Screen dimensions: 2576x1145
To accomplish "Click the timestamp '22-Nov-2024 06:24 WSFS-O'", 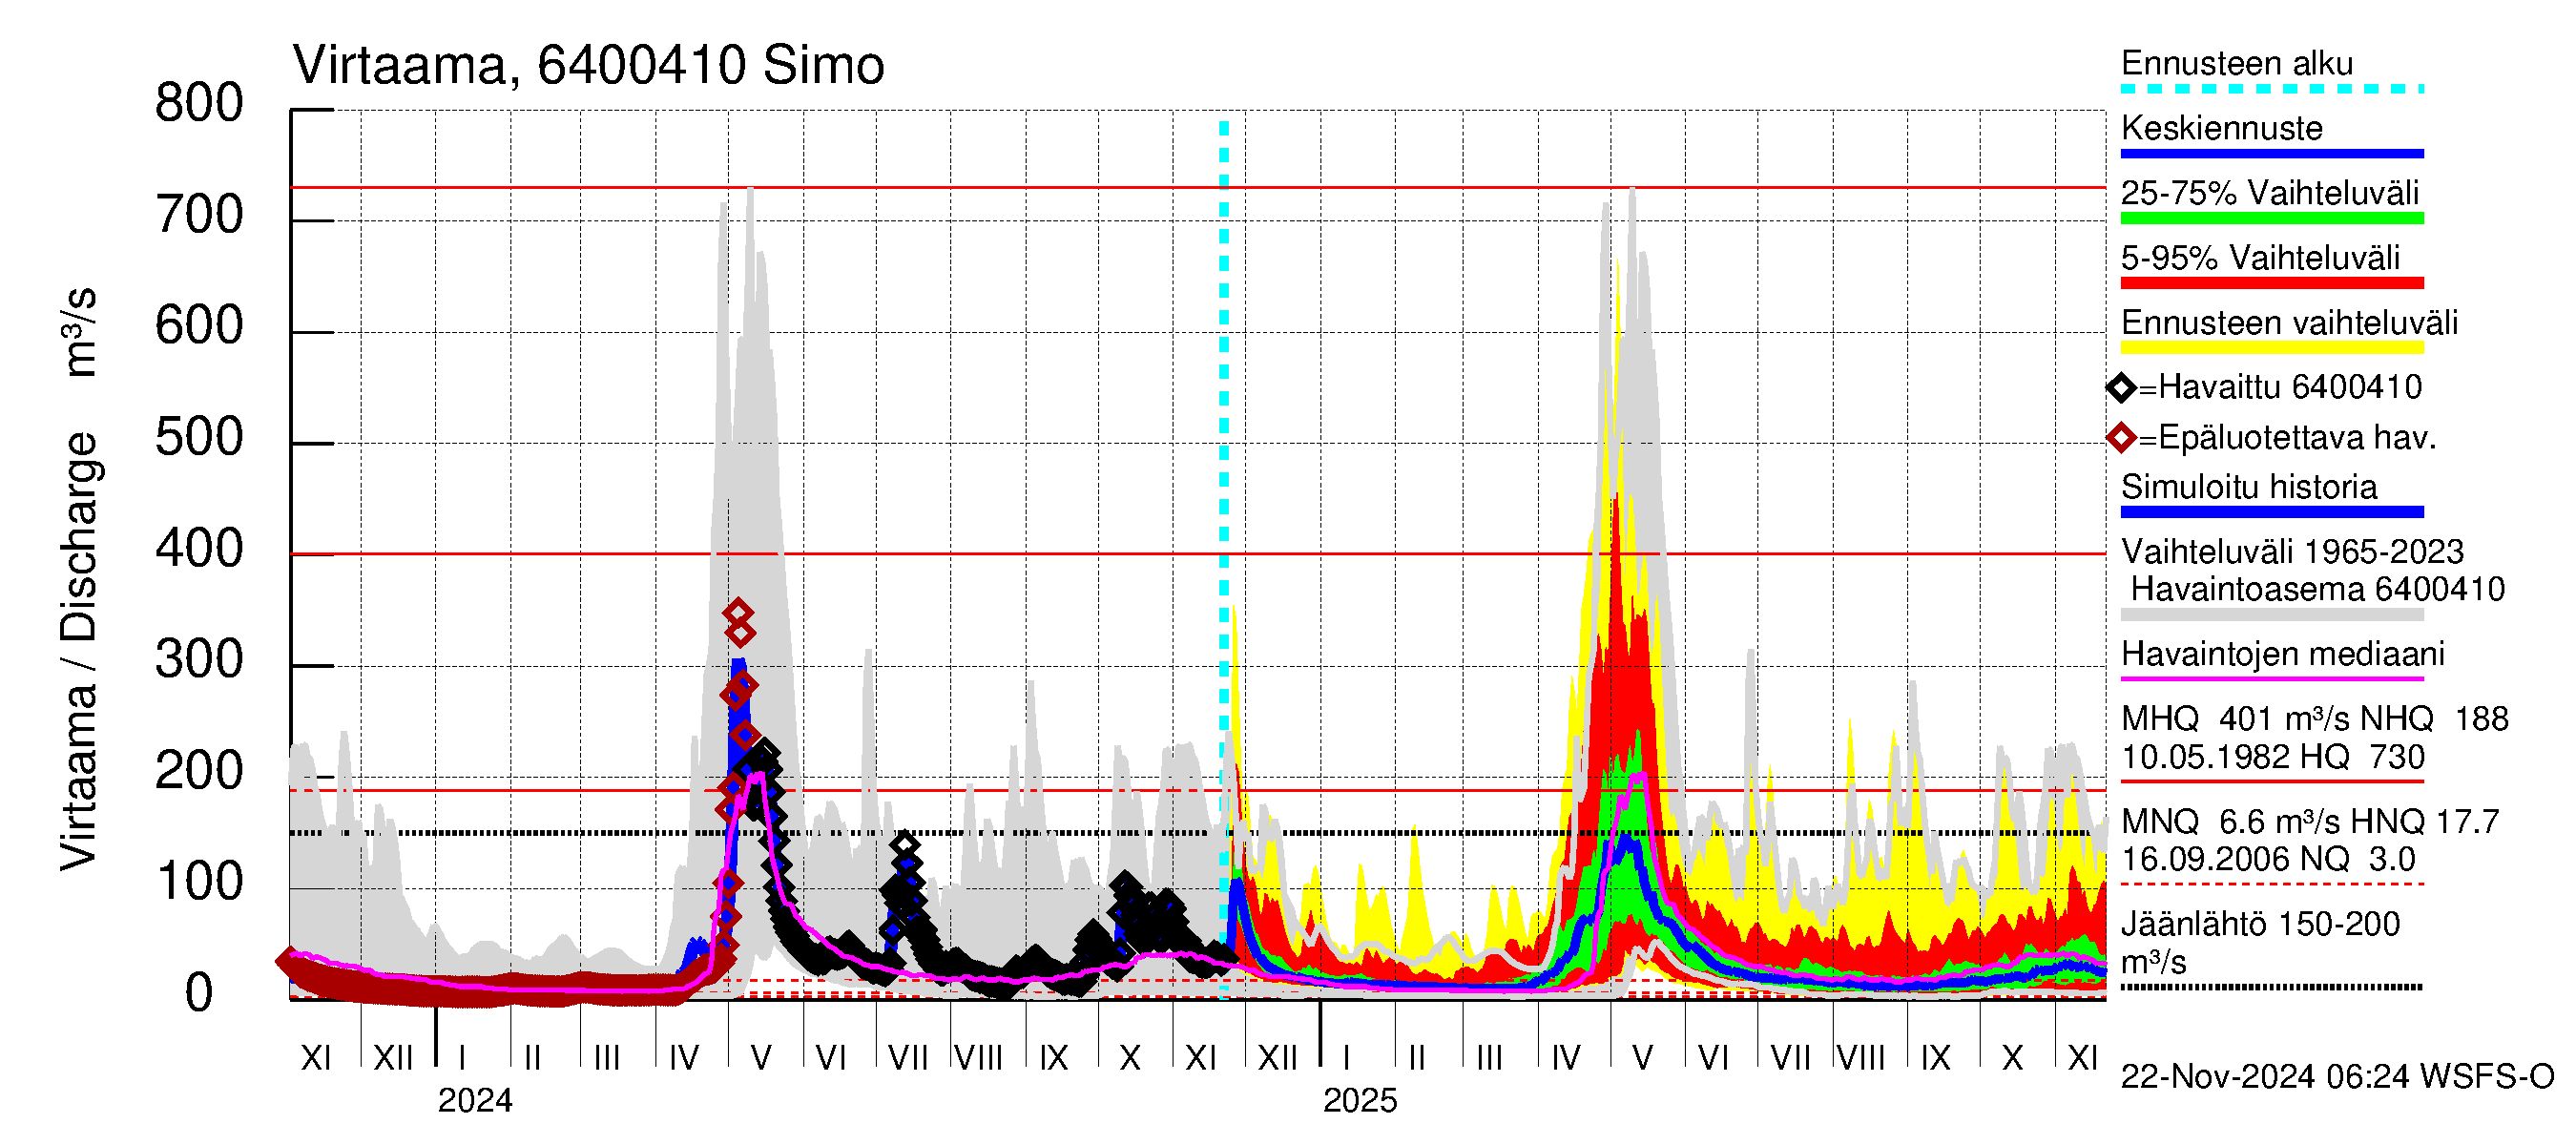I will click(x=2337, y=1077).
